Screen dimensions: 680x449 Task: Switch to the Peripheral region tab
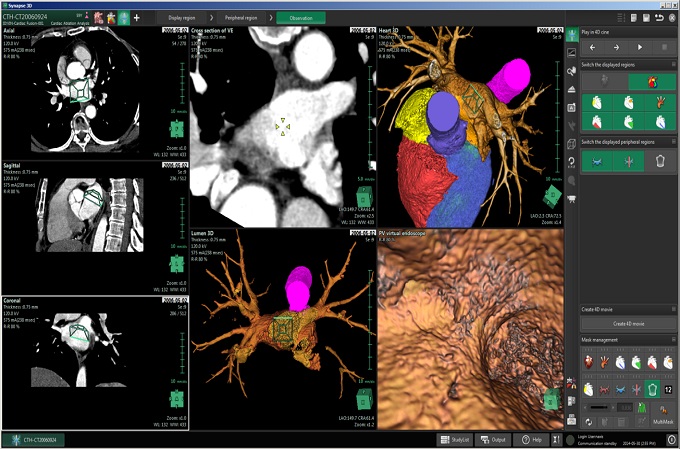241,18
